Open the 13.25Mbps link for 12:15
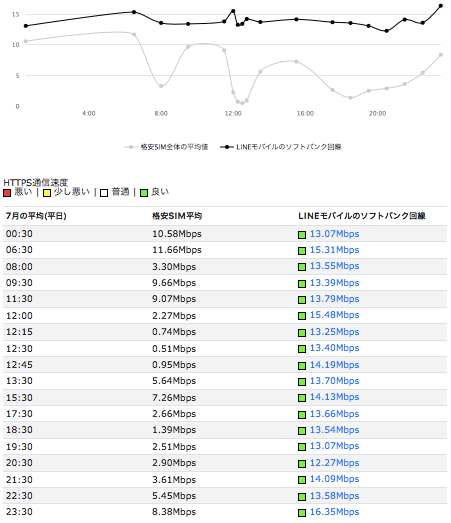Image resolution: width=451 pixels, height=523 pixels. pos(334,332)
